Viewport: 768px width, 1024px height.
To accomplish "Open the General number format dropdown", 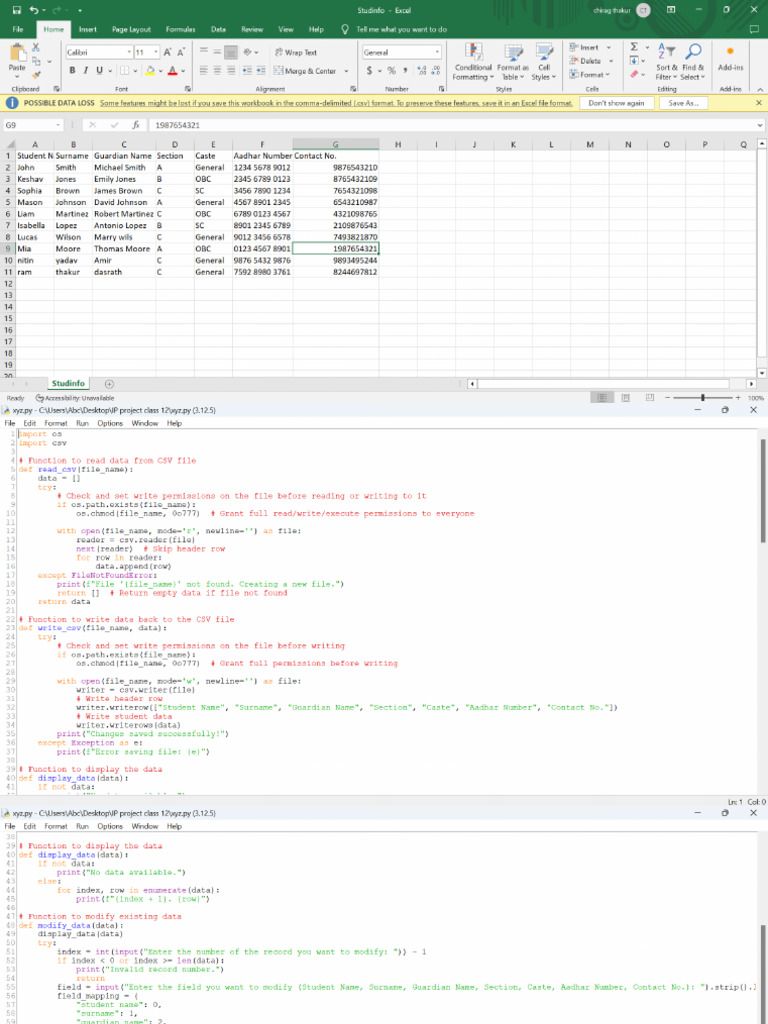I will pyautogui.click(x=437, y=52).
